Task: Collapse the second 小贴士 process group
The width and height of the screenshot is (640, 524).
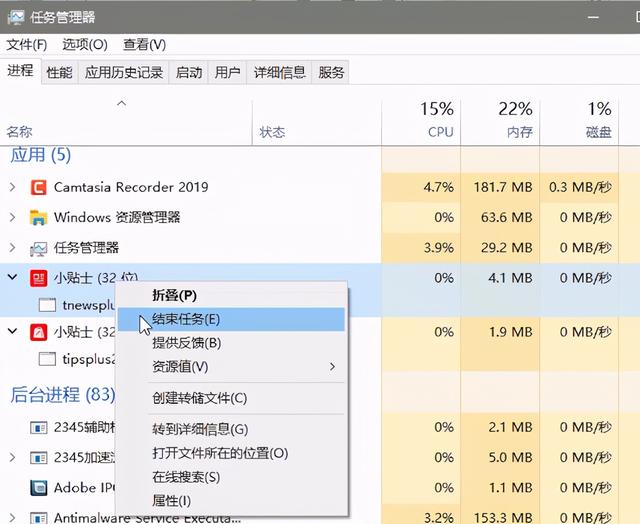Action: pos(13,331)
